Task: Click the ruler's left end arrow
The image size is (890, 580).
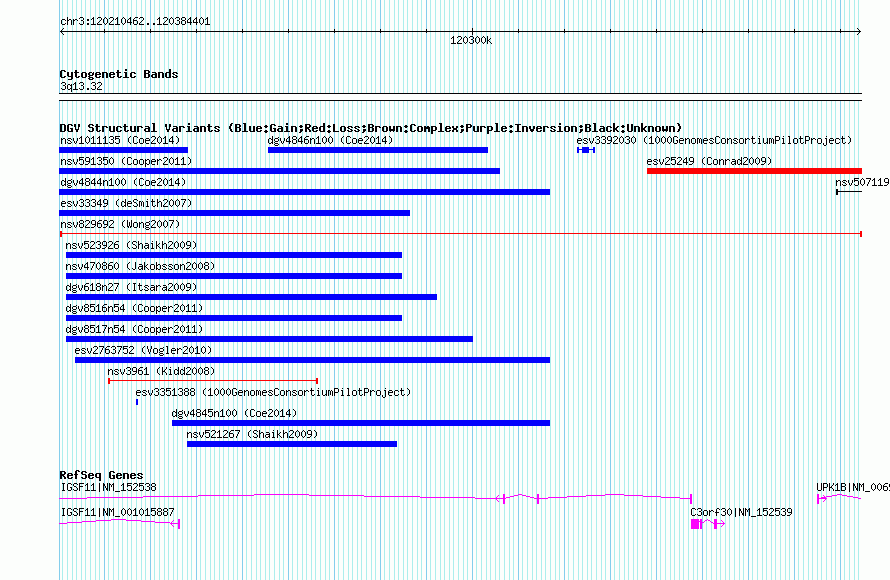Action: (x=62, y=32)
